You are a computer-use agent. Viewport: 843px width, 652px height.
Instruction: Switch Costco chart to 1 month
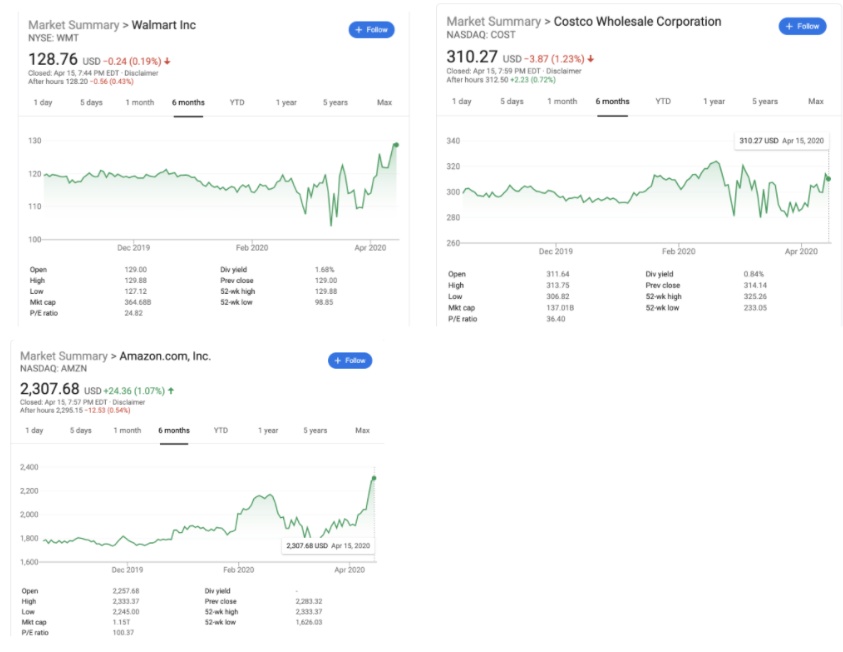pos(563,101)
